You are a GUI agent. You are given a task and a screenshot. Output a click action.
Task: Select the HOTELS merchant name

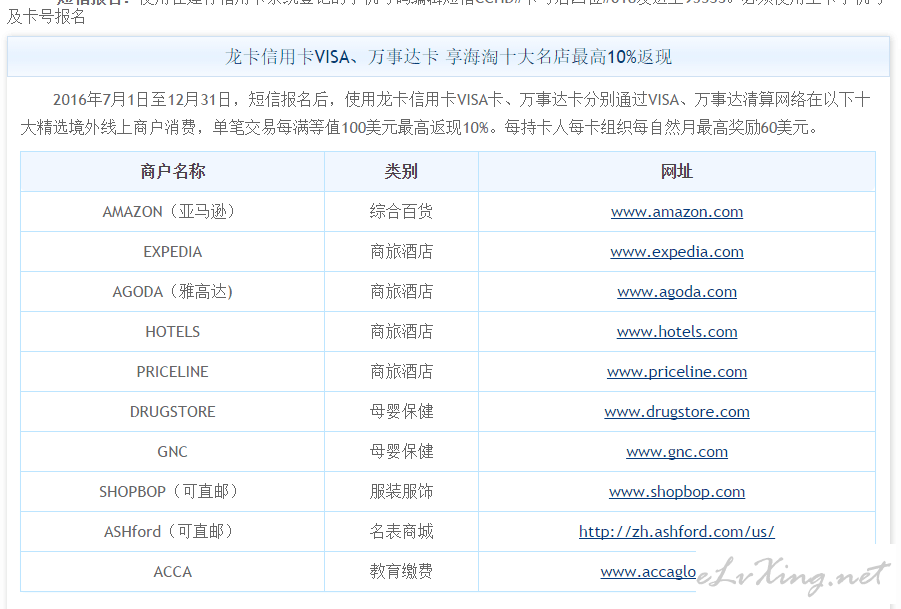click(172, 332)
